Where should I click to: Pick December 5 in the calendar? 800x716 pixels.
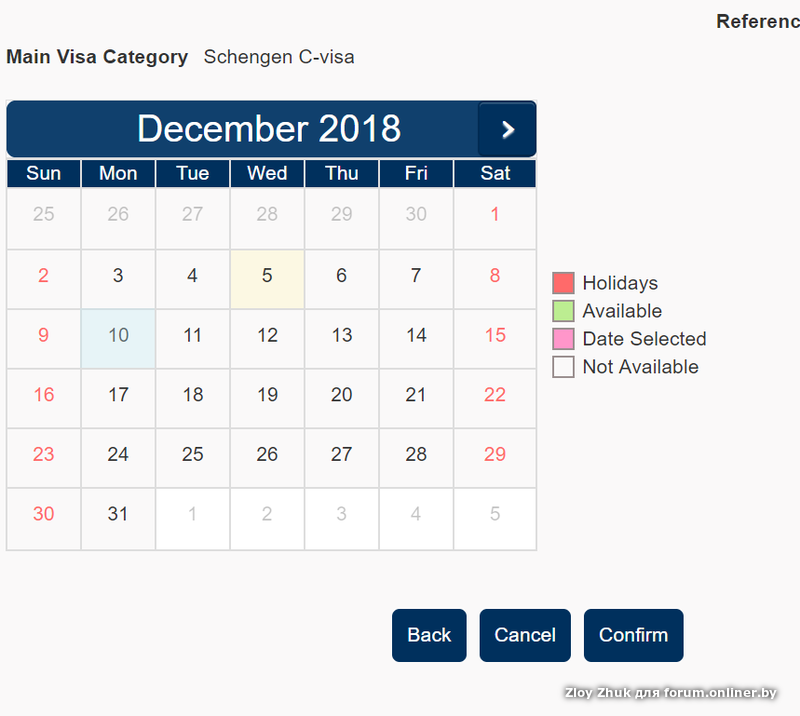(267, 276)
